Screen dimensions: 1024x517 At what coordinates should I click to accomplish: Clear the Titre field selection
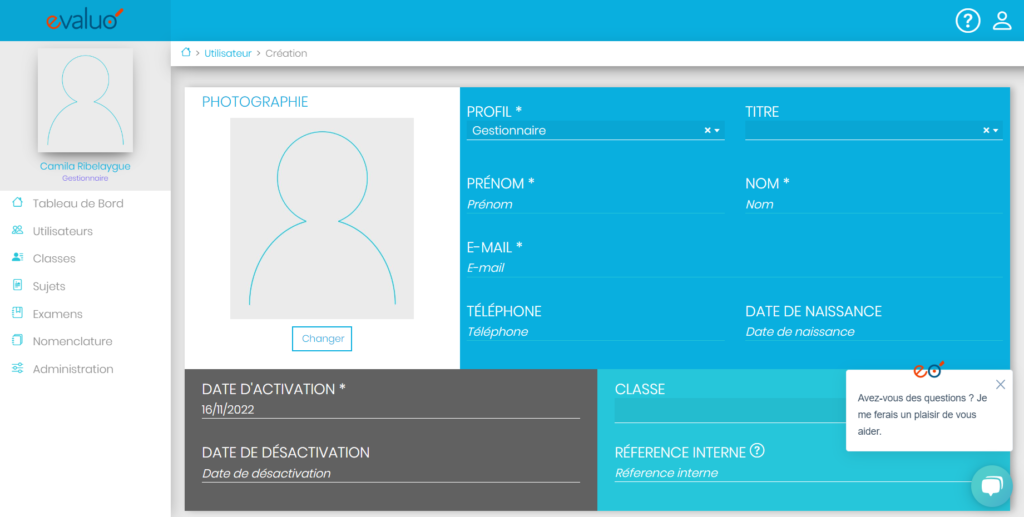click(x=985, y=130)
